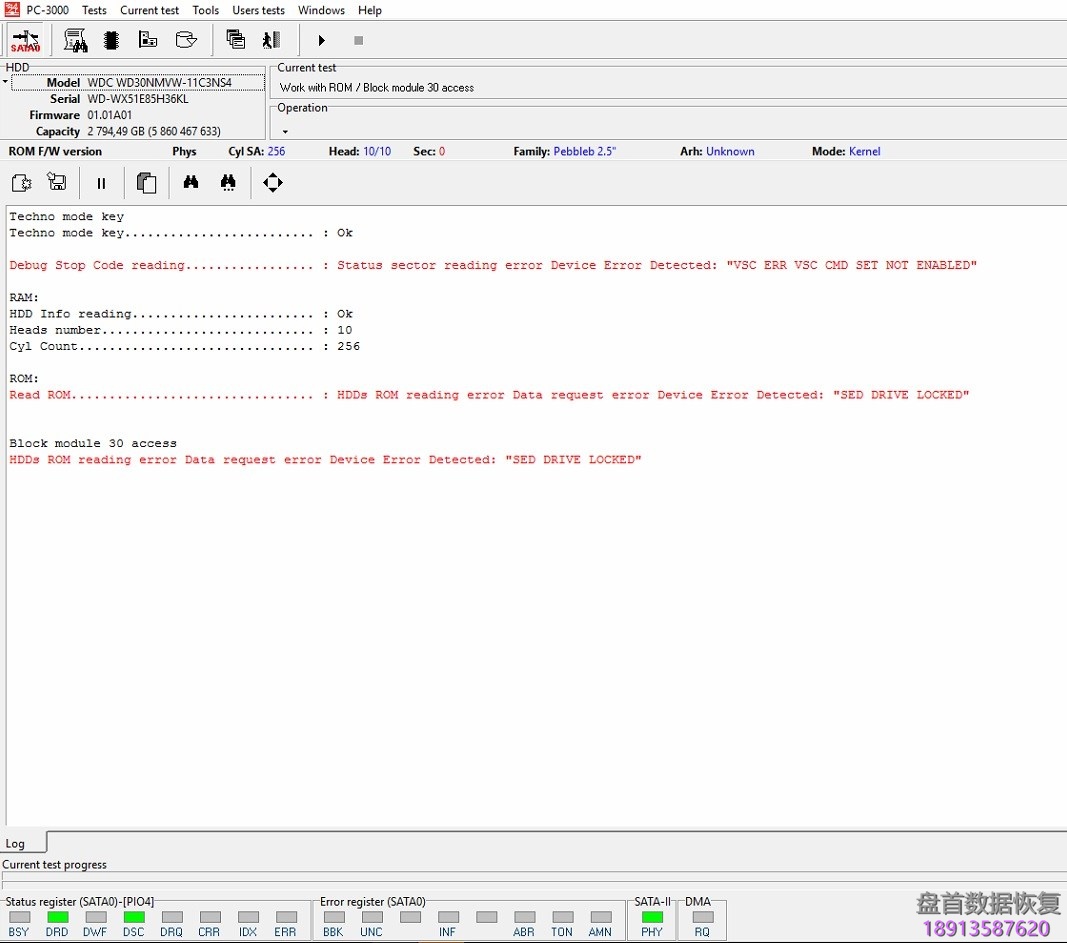Open the resources panel icon next to the chip
This screenshot has width=1067, height=943.
tap(148, 40)
